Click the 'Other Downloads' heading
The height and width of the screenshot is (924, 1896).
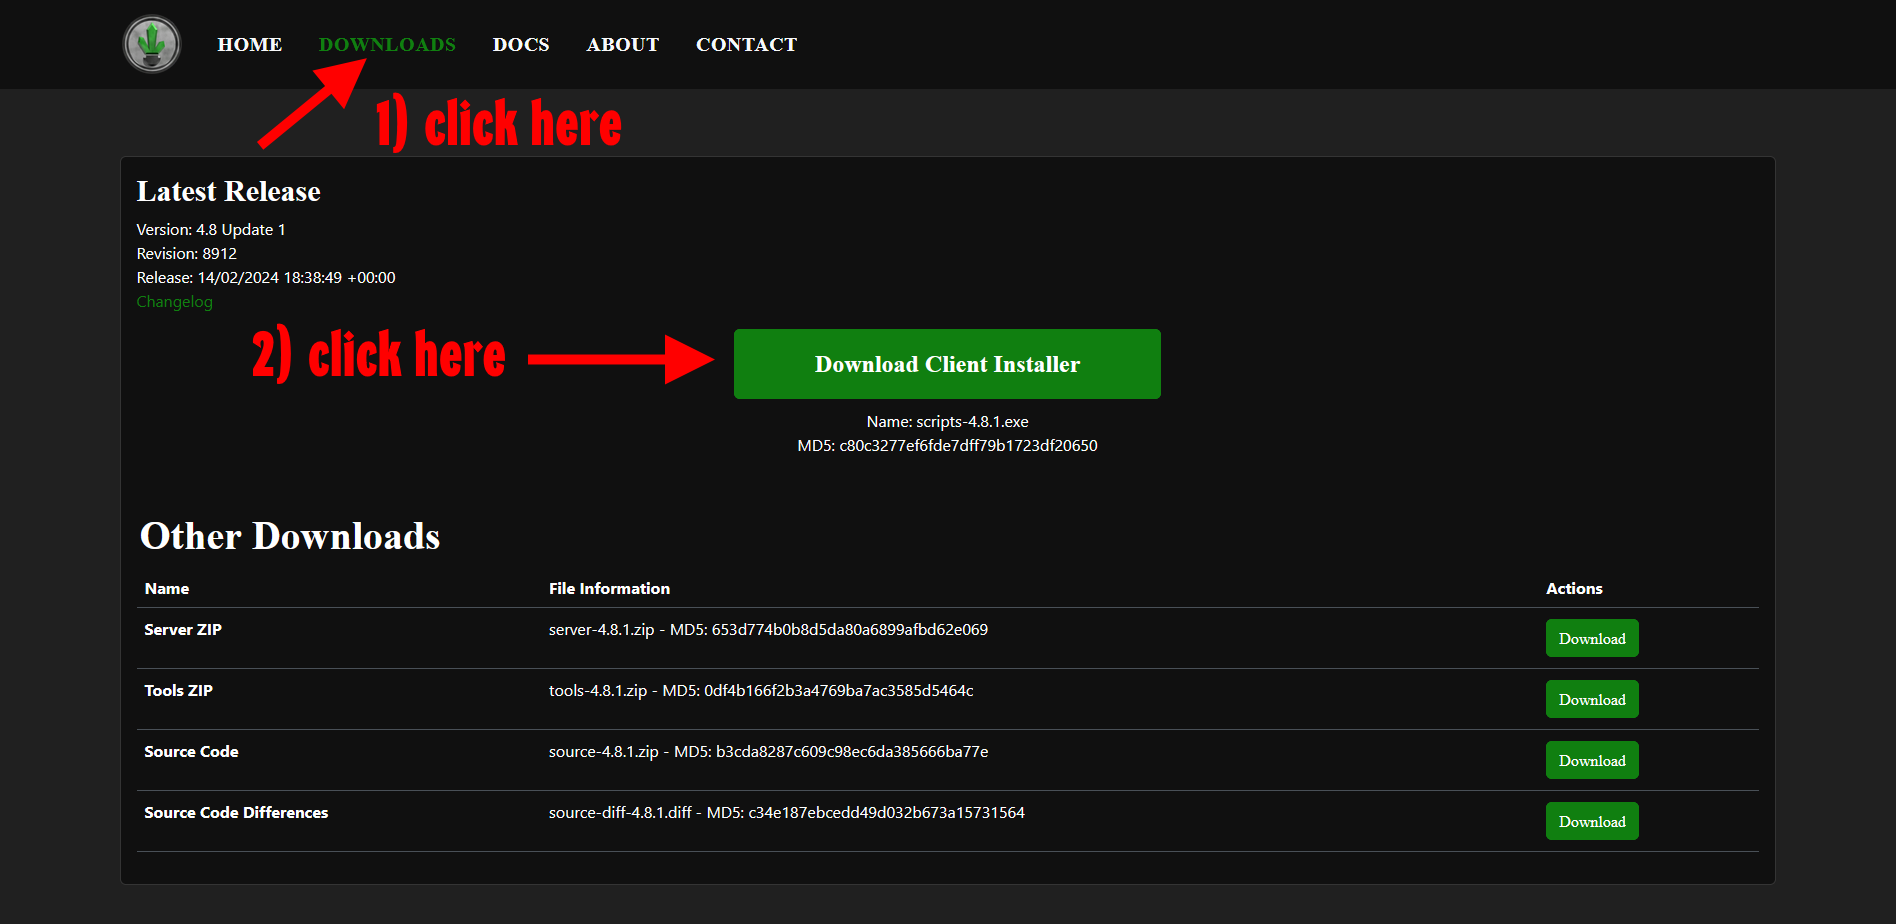click(x=290, y=536)
